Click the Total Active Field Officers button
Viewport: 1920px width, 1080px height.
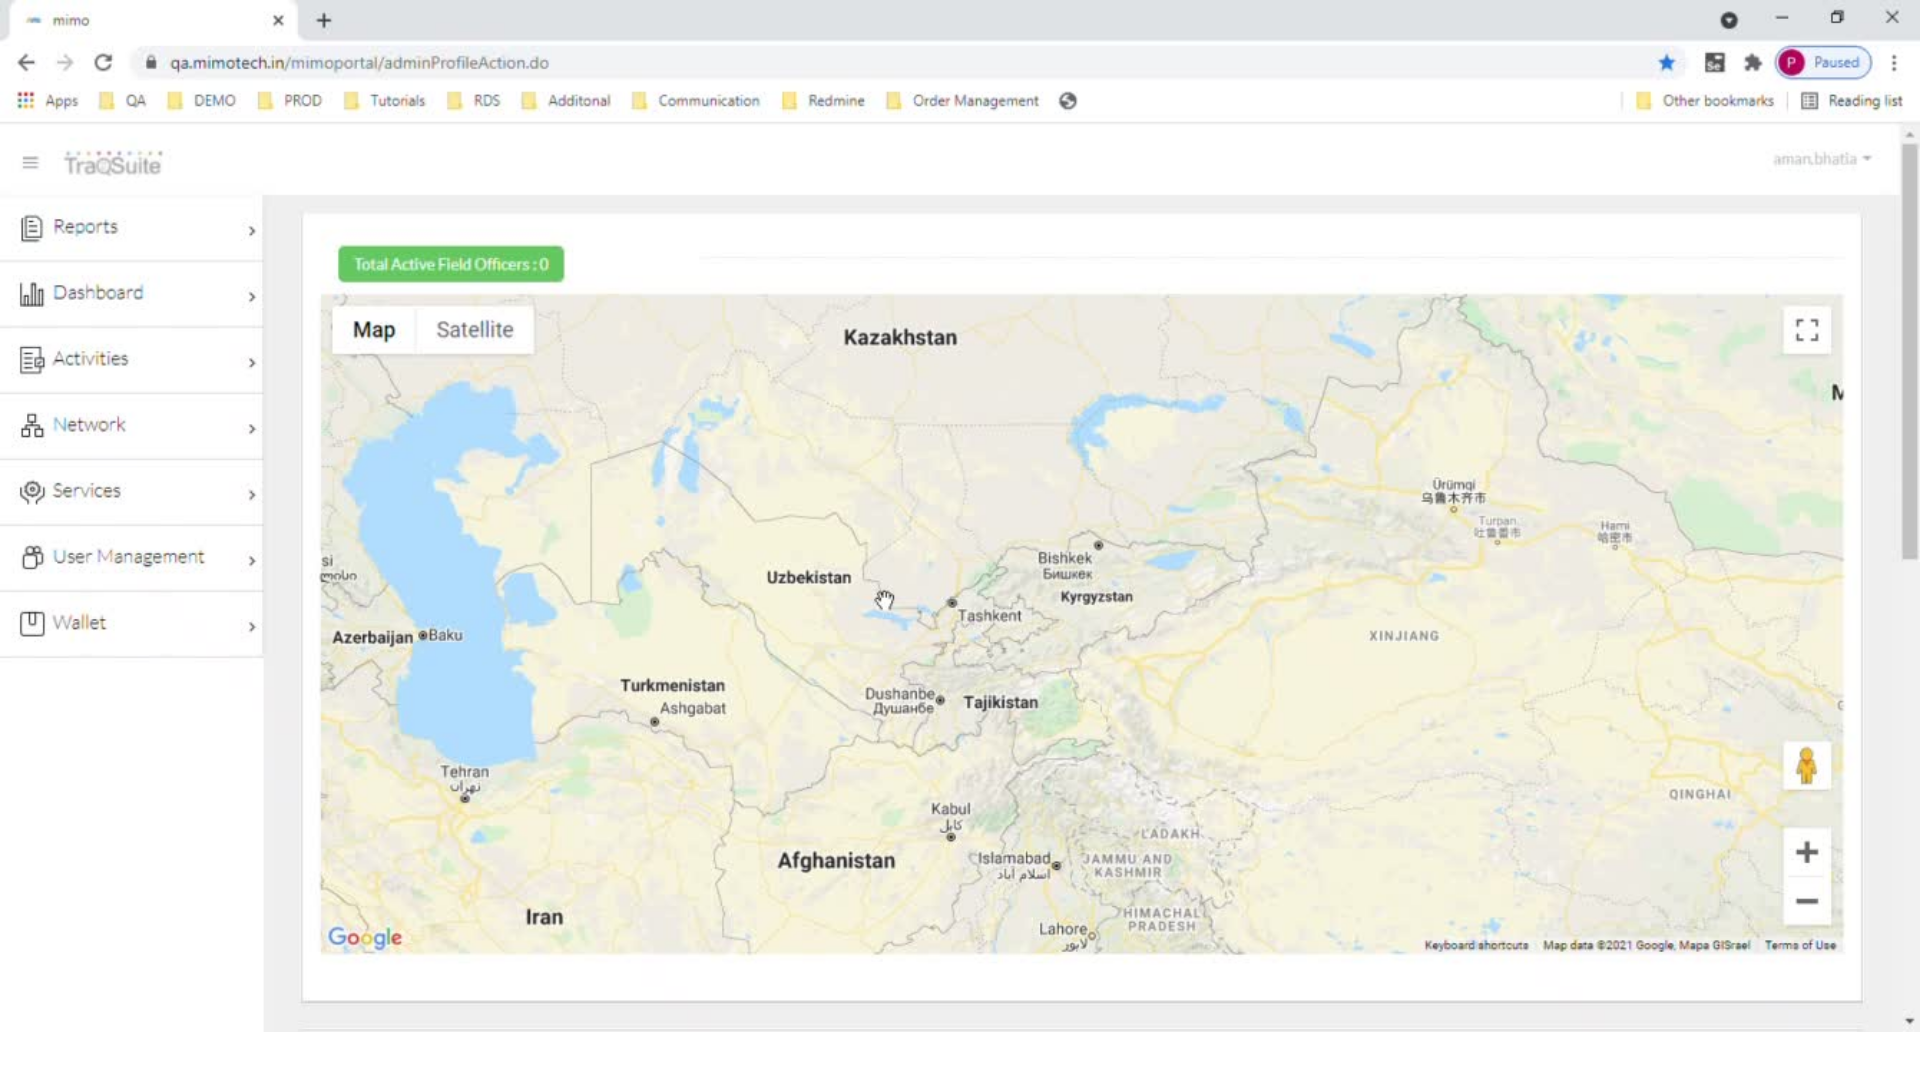tap(450, 264)
